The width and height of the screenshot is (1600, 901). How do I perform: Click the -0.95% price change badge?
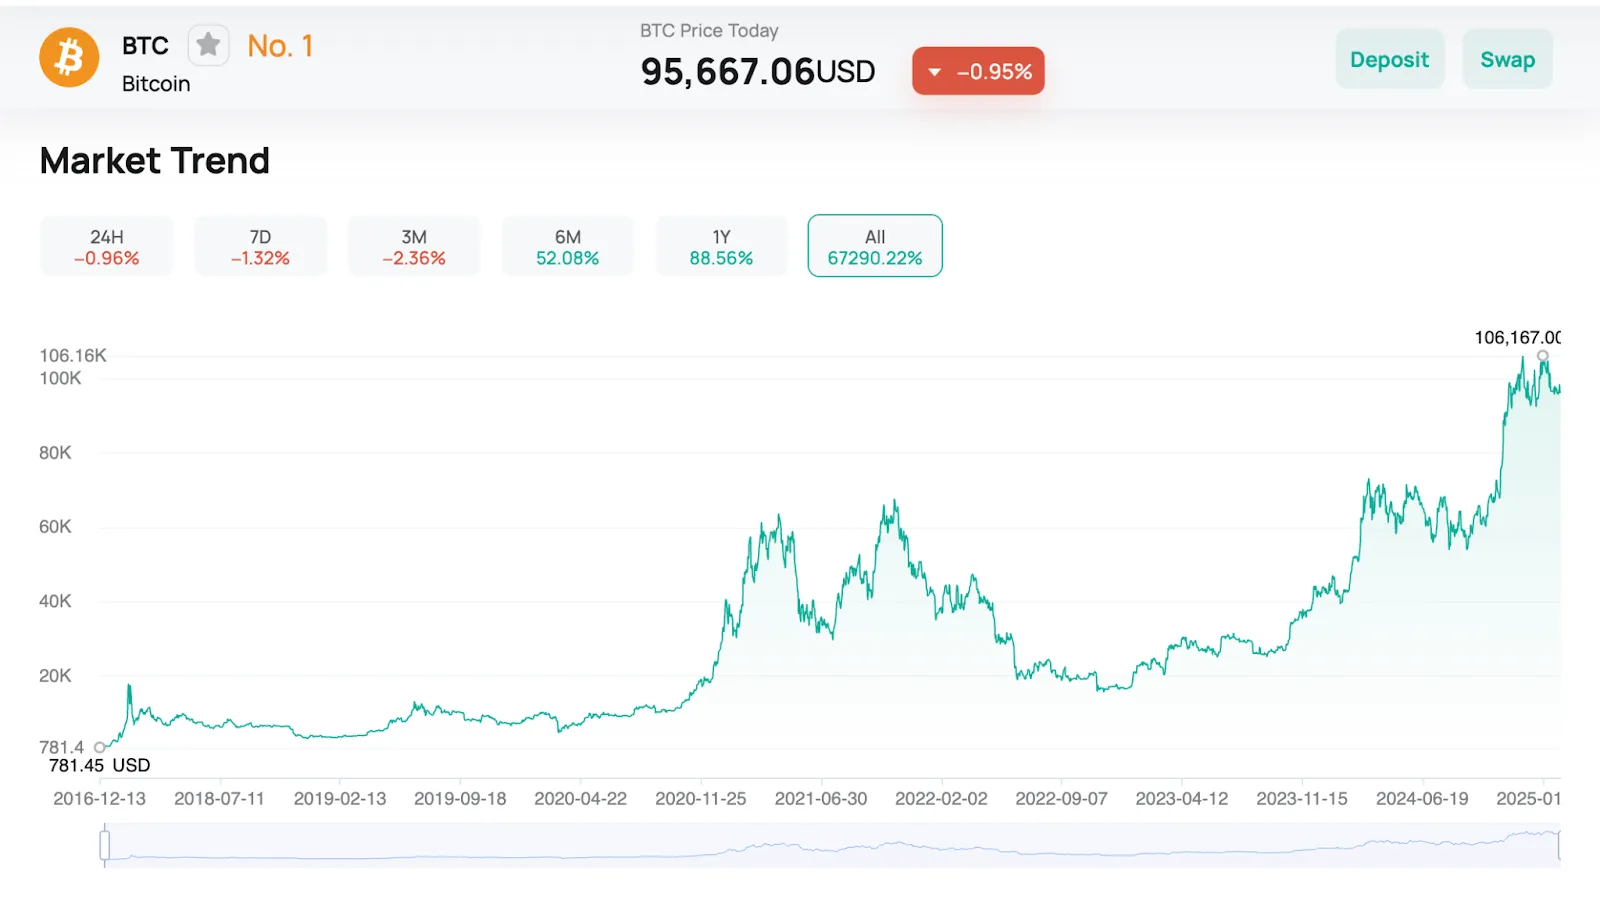point(978,71)
